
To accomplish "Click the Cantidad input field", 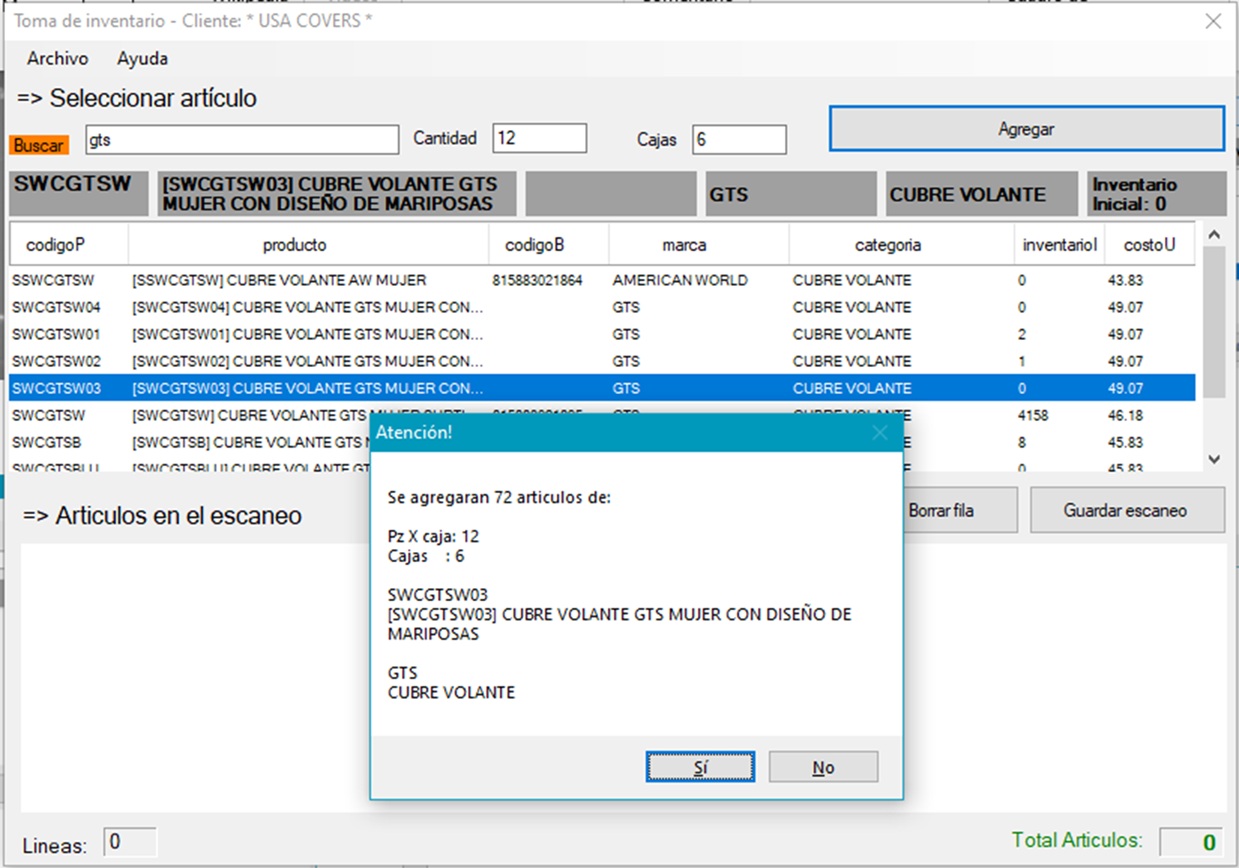I will click(x=539, y=139).
